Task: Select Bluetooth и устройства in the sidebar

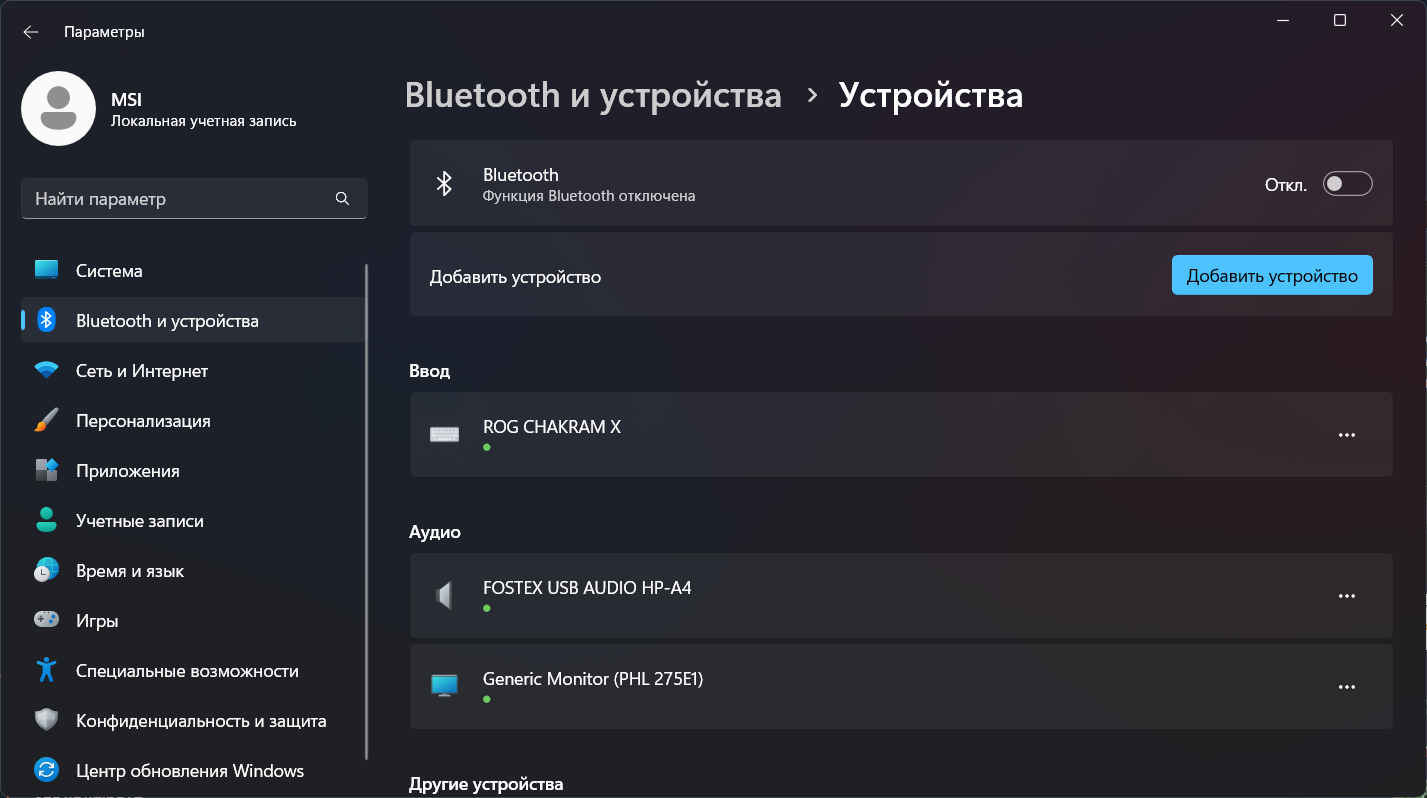Action: pos(193,321)
